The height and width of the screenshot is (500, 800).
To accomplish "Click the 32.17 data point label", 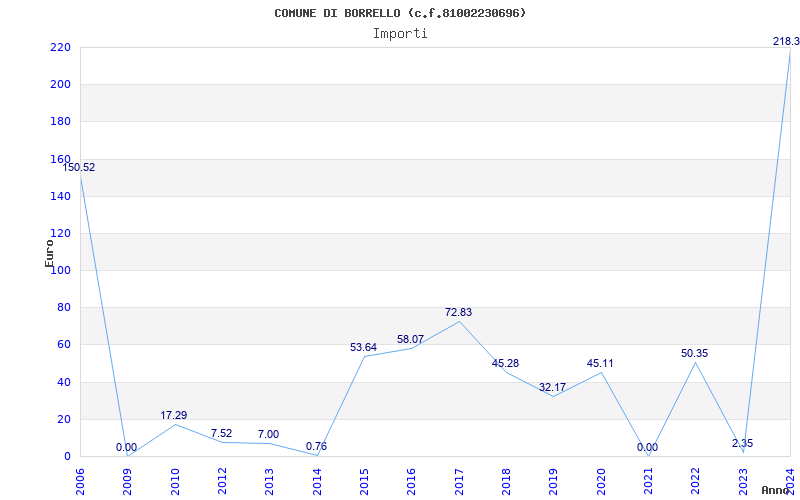I will click(552, 387).
